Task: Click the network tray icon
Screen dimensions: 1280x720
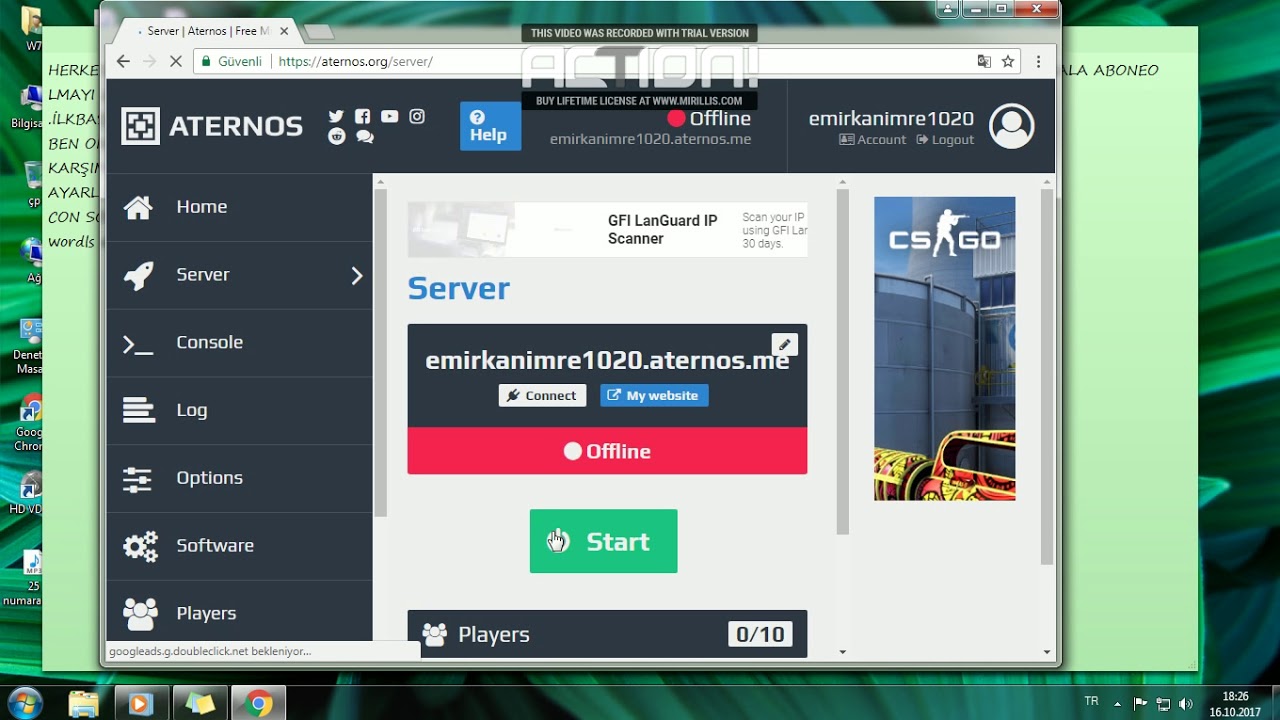Action: pyautogui.click(x=1163, y=703)
